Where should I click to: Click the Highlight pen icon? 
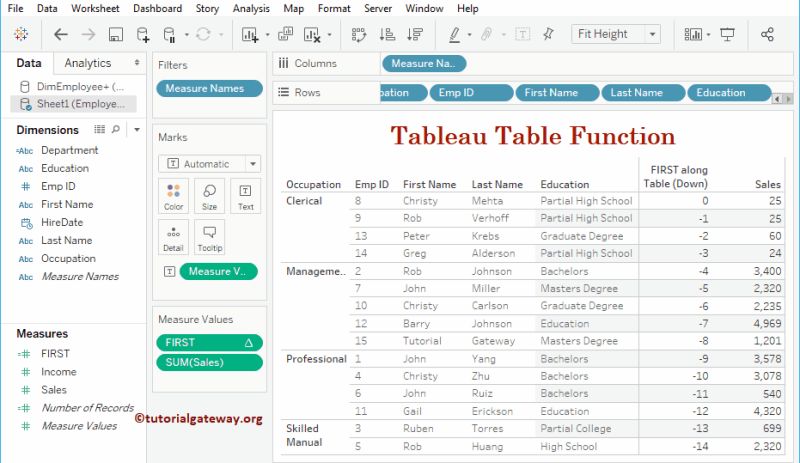tap(454, 34)
